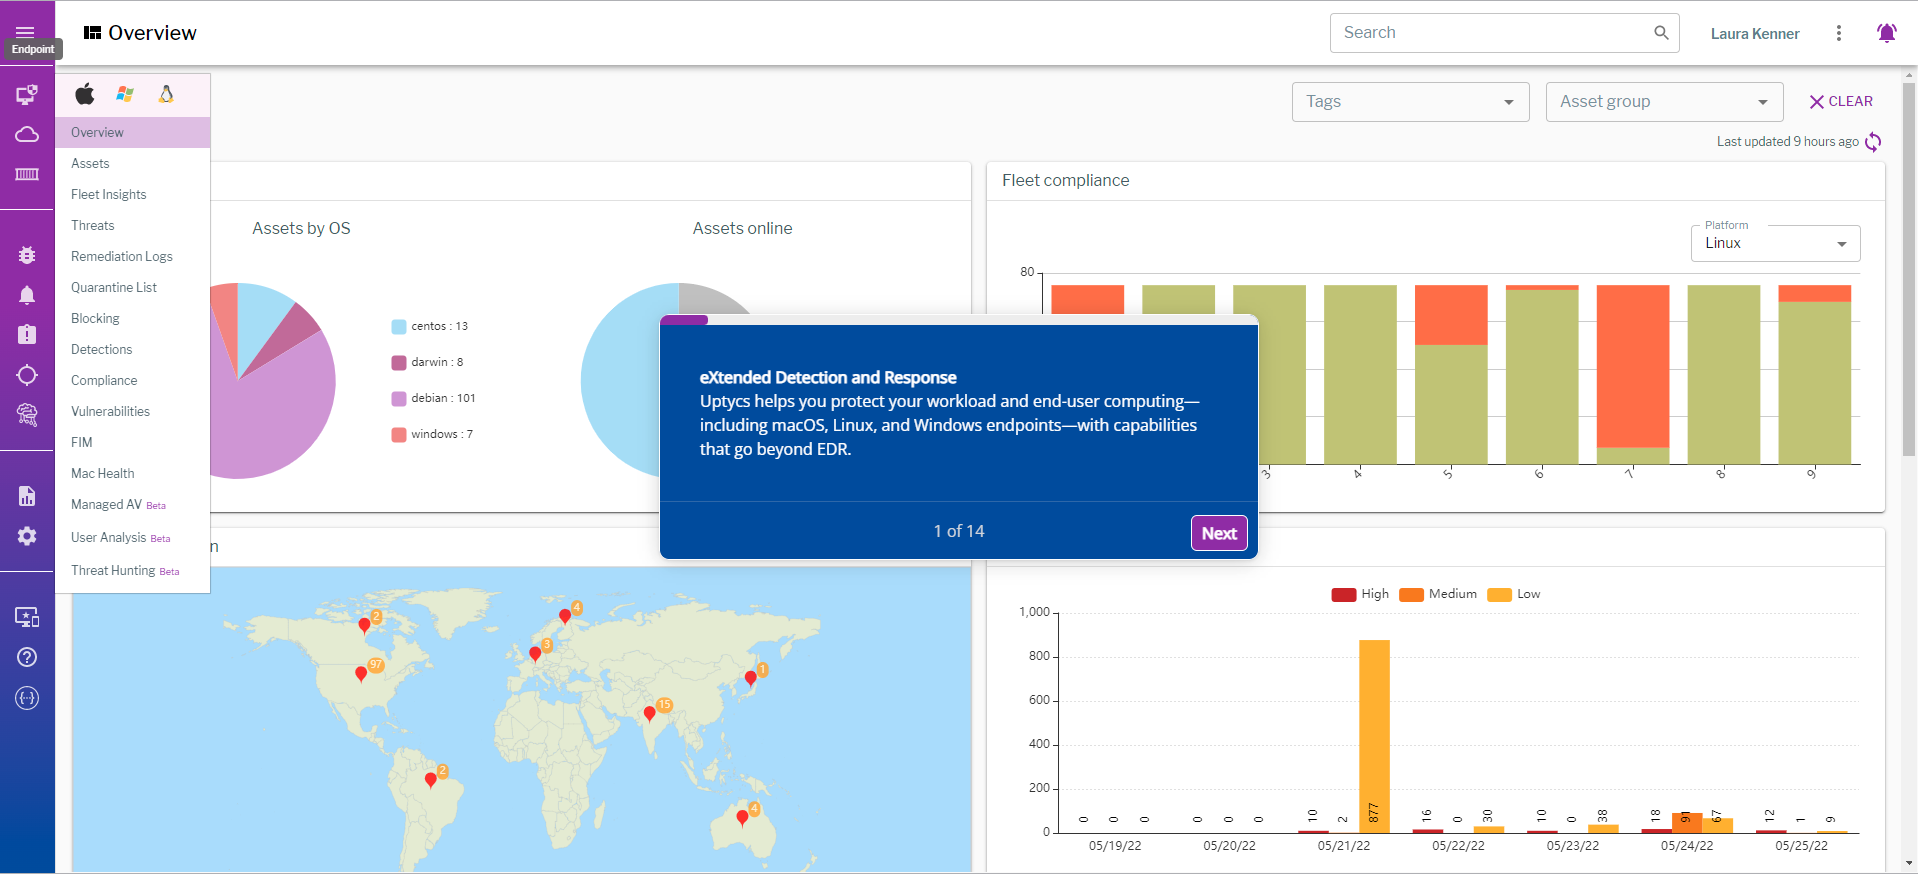Open Blocking menu item
The width and height of the screenshot is (1918, 874).
tap(133, 318)
